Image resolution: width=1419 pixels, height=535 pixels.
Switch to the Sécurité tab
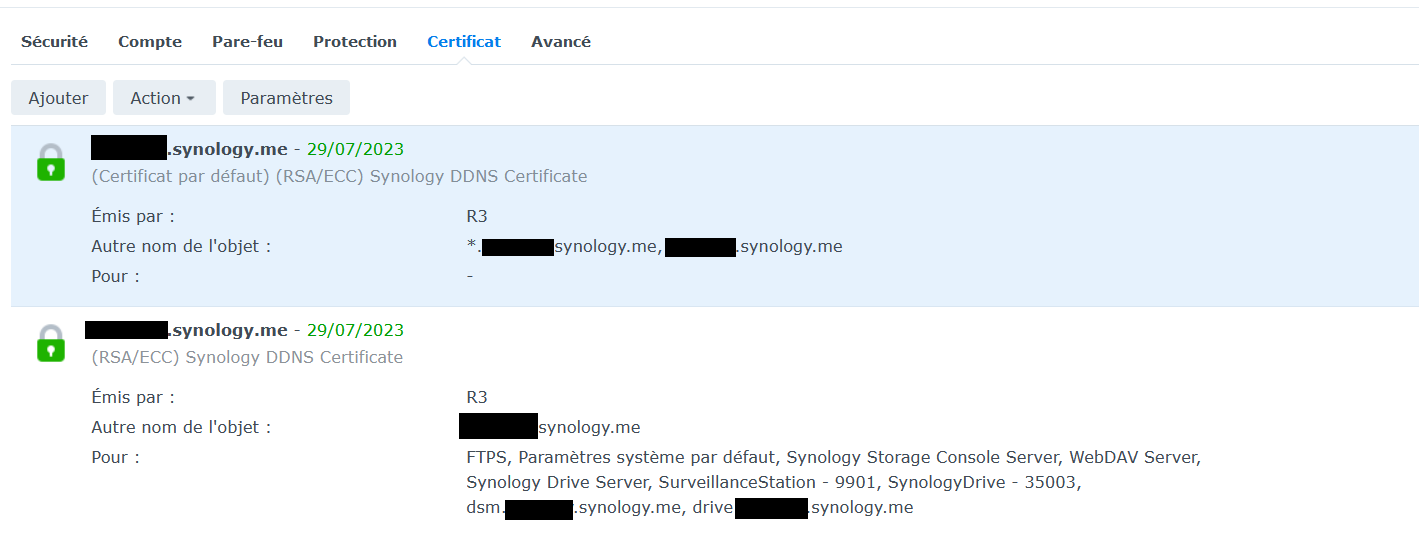pos(54,42)
